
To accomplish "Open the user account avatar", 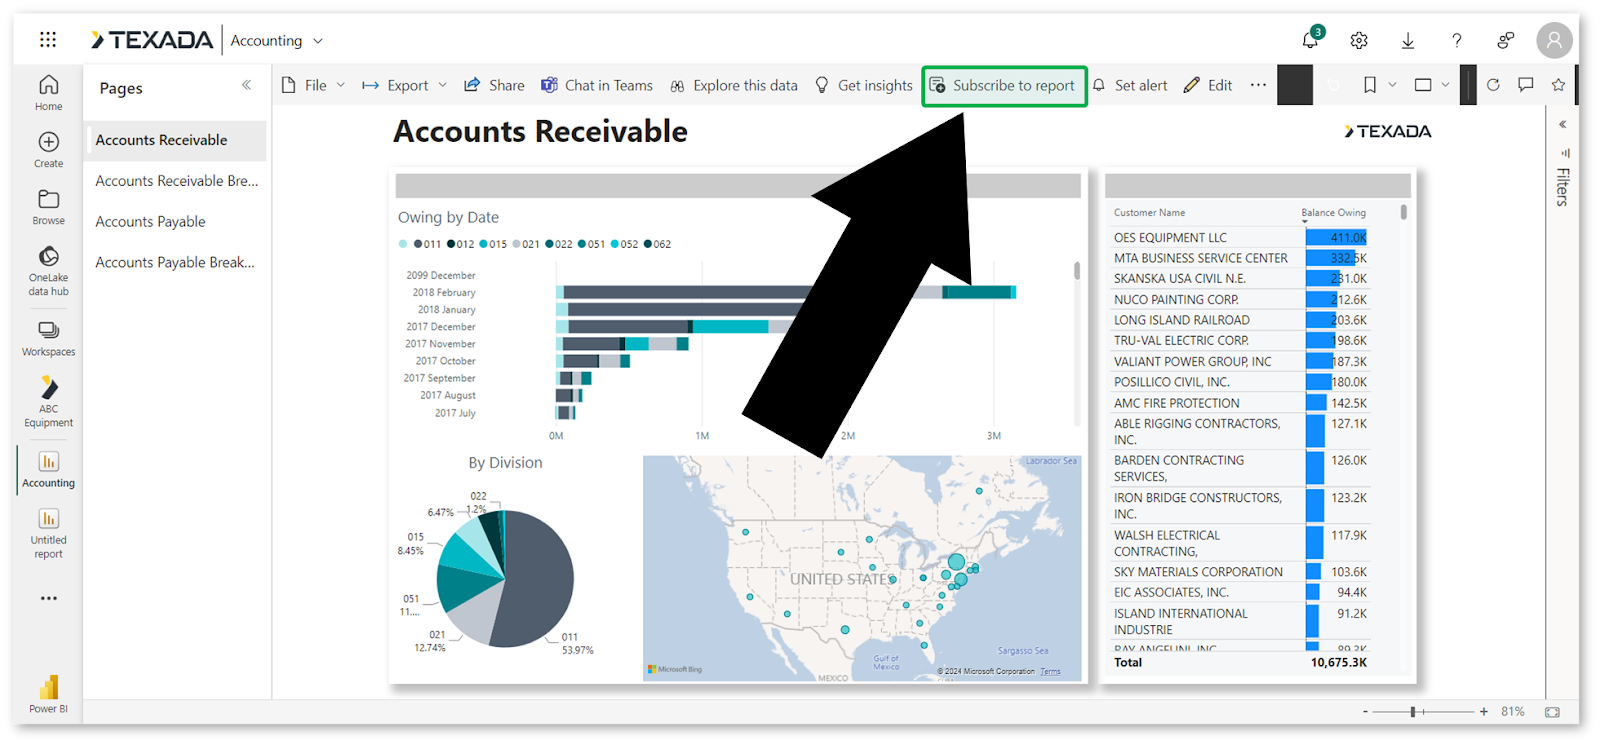I will 1554,40.
